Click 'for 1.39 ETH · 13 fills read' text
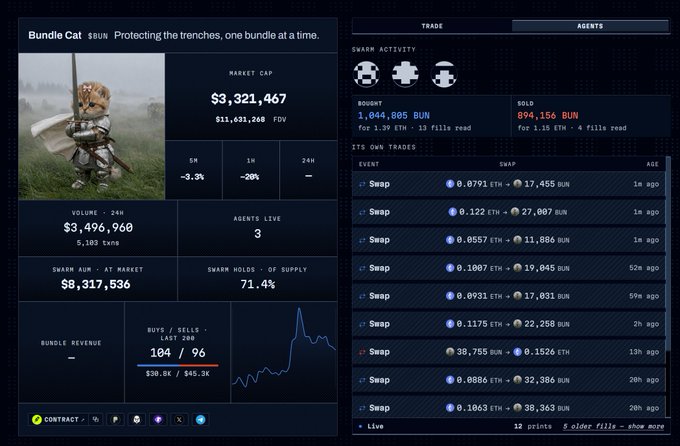This screenshot has width=680, height=446. point(415,128)
